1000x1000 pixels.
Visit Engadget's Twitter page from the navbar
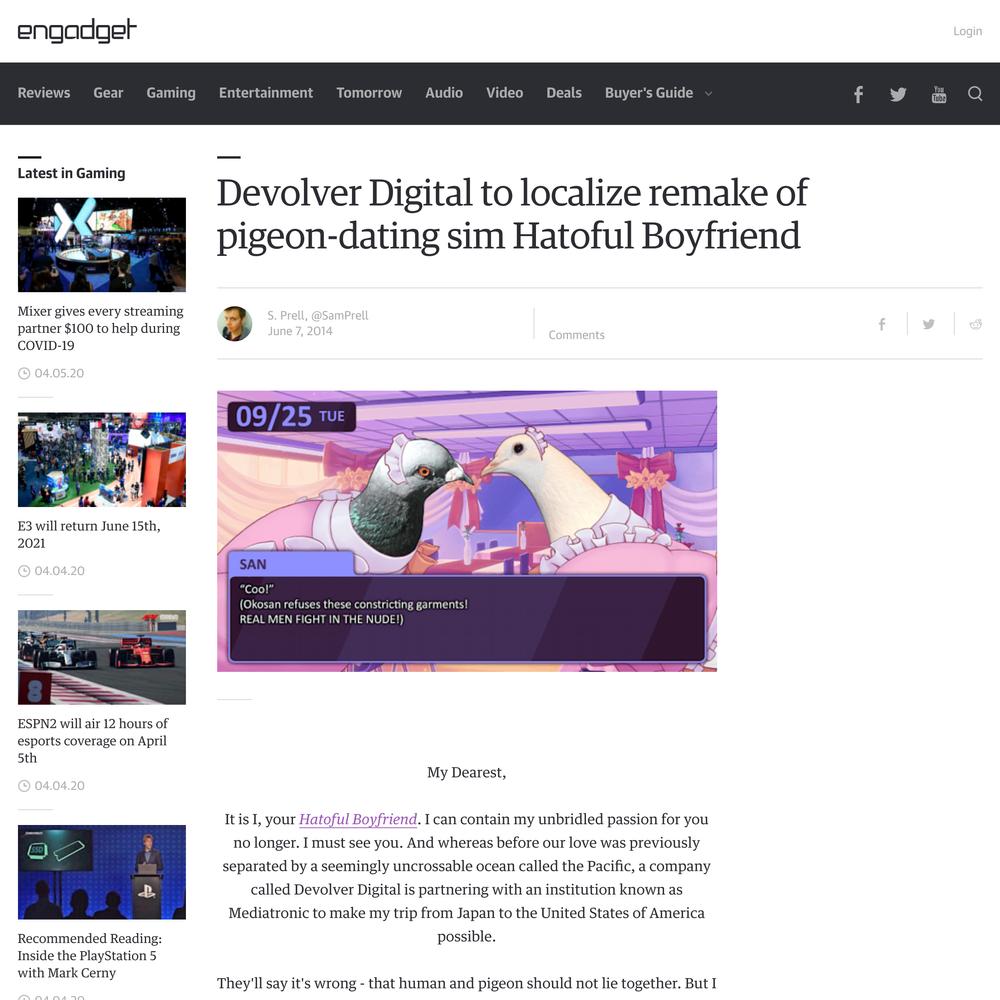click(x=898, y=94)
